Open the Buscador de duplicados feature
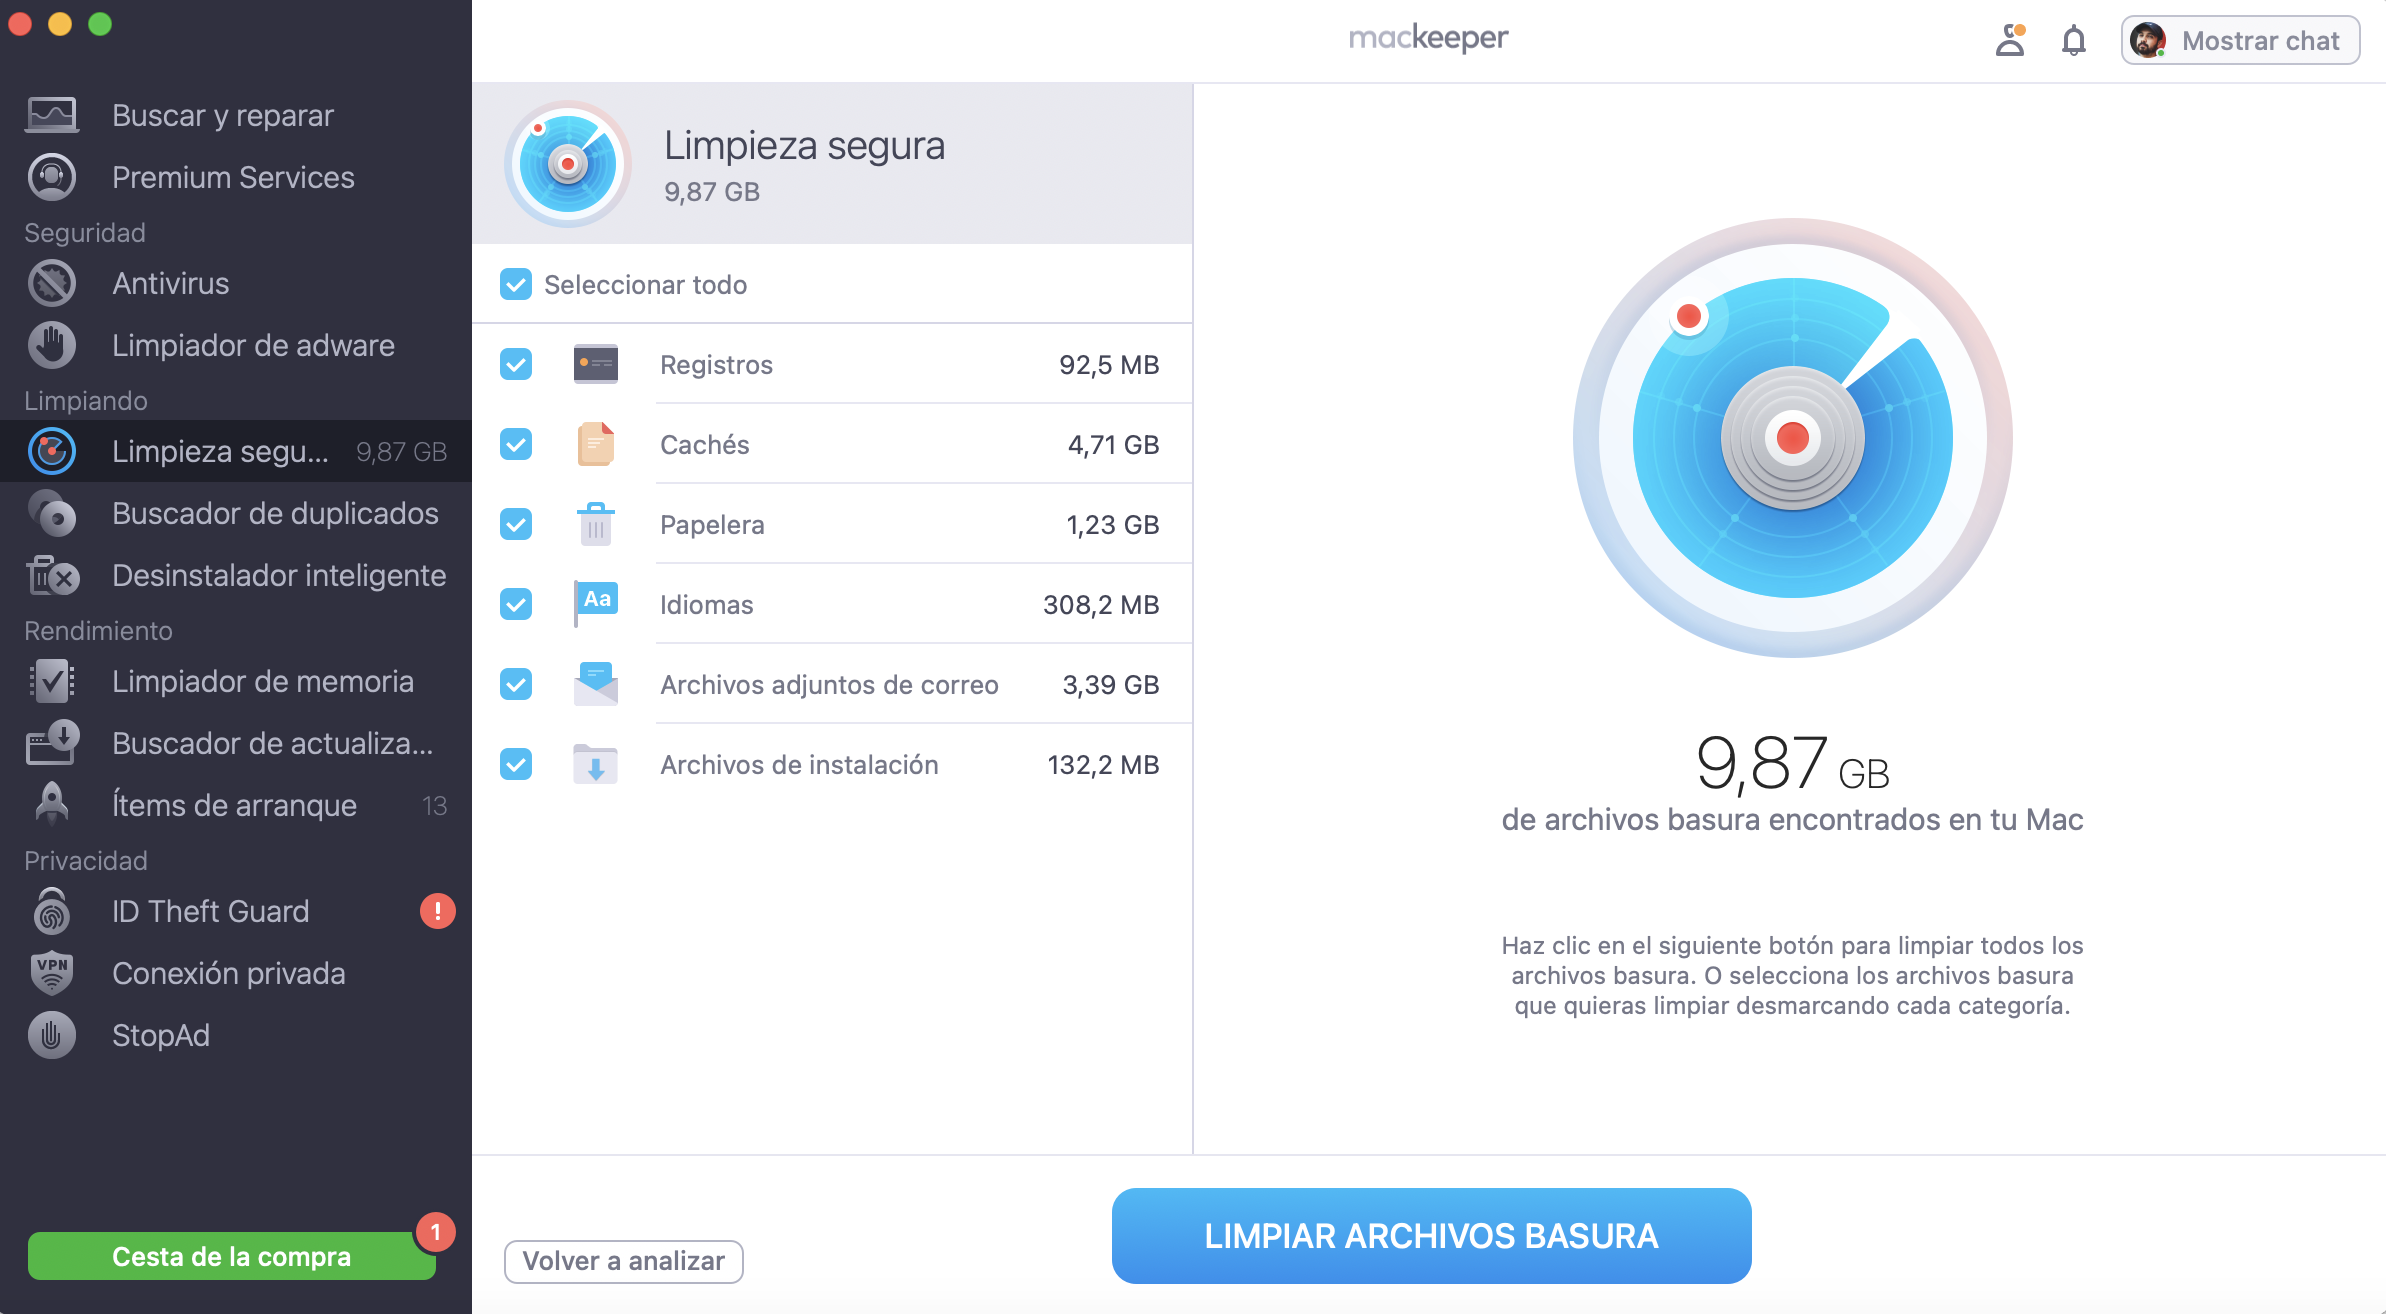 (x=274, y=513)
